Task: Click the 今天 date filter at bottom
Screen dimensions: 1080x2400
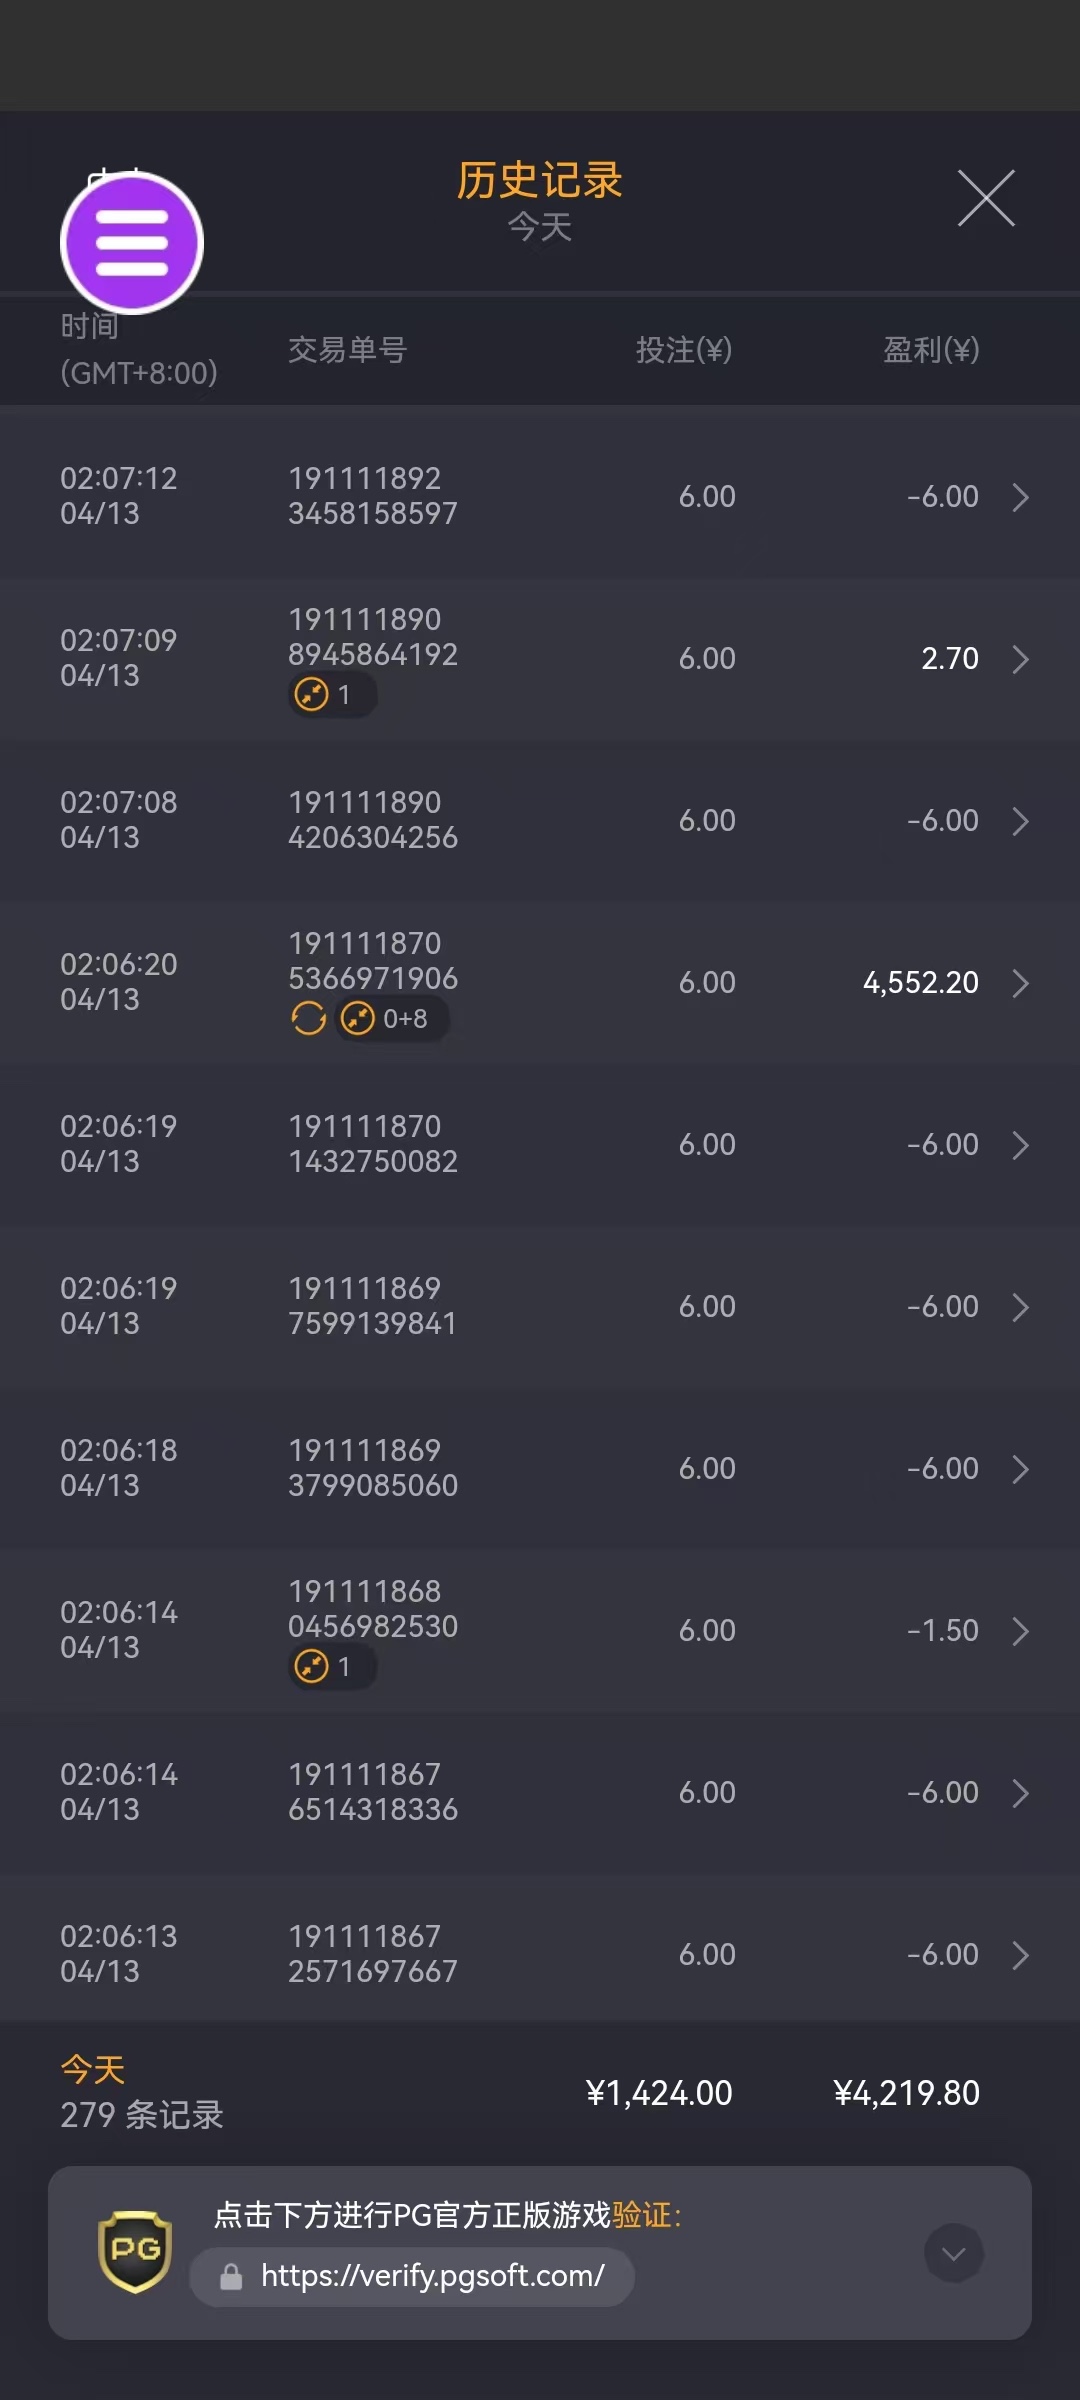Action: [x=93, y=2069]
